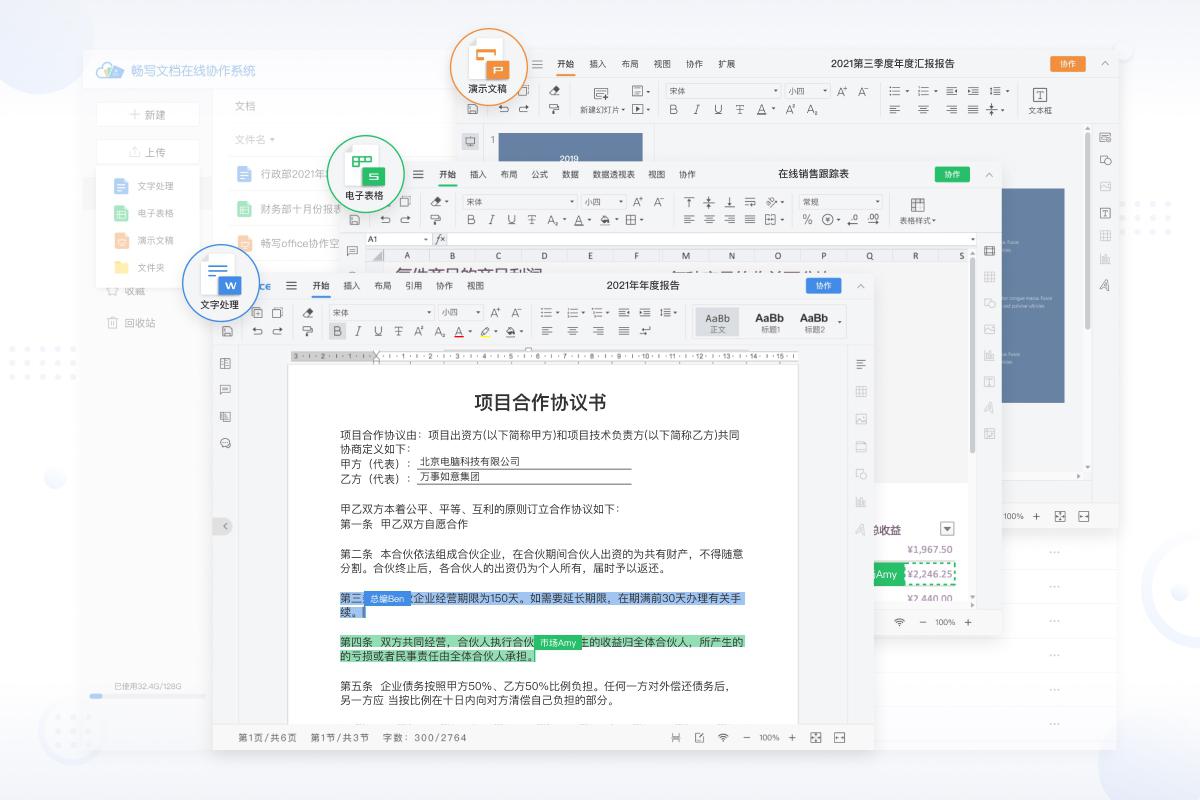Expand the heading styles gallery arrow
This screenshot has width=1200, height=800.
840,321
